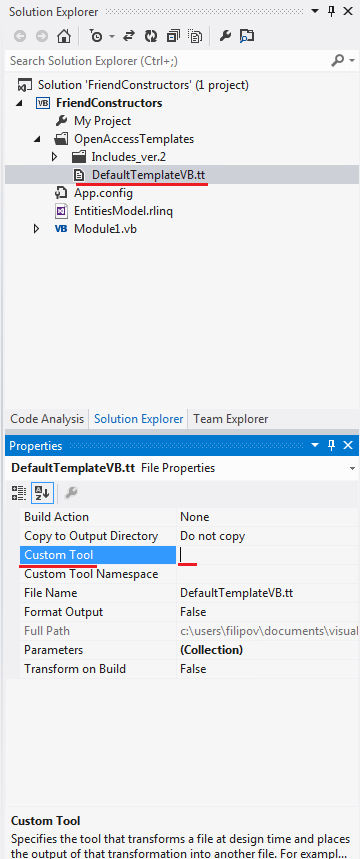
Task: Click the Refresh toolbar icon
Action: click(x=151, y=36)
